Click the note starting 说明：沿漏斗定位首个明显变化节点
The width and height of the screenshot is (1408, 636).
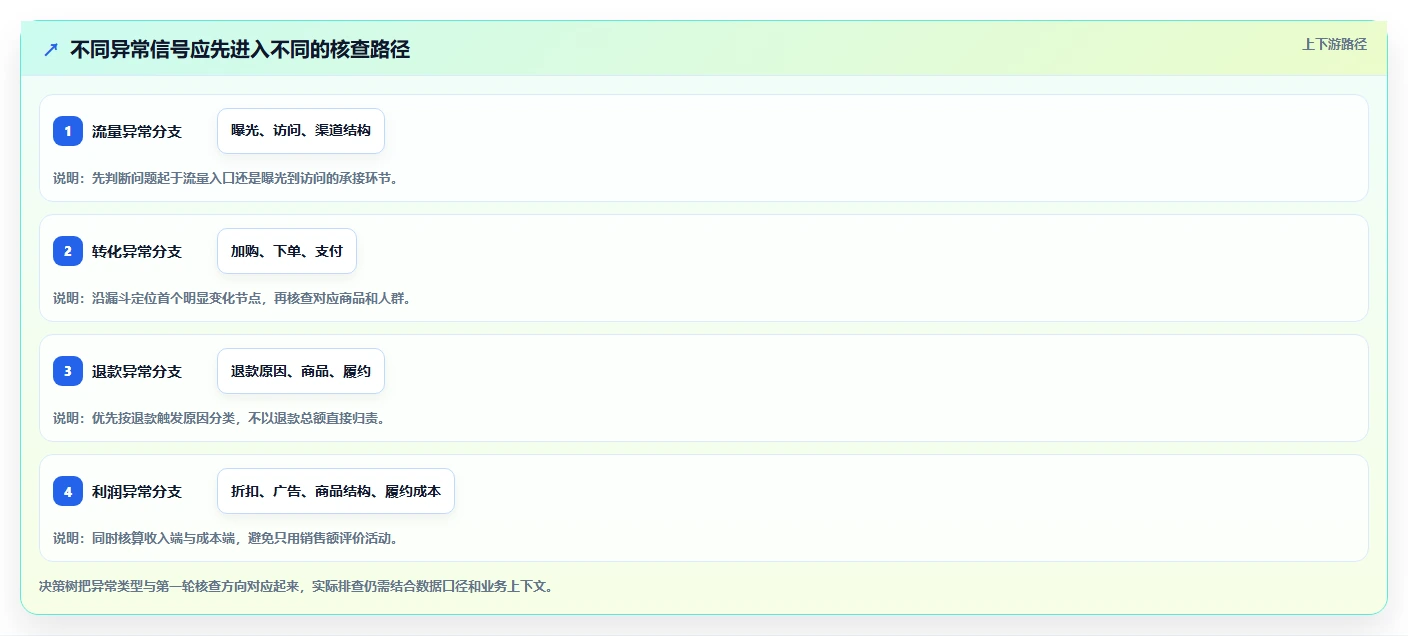(232, 298)
